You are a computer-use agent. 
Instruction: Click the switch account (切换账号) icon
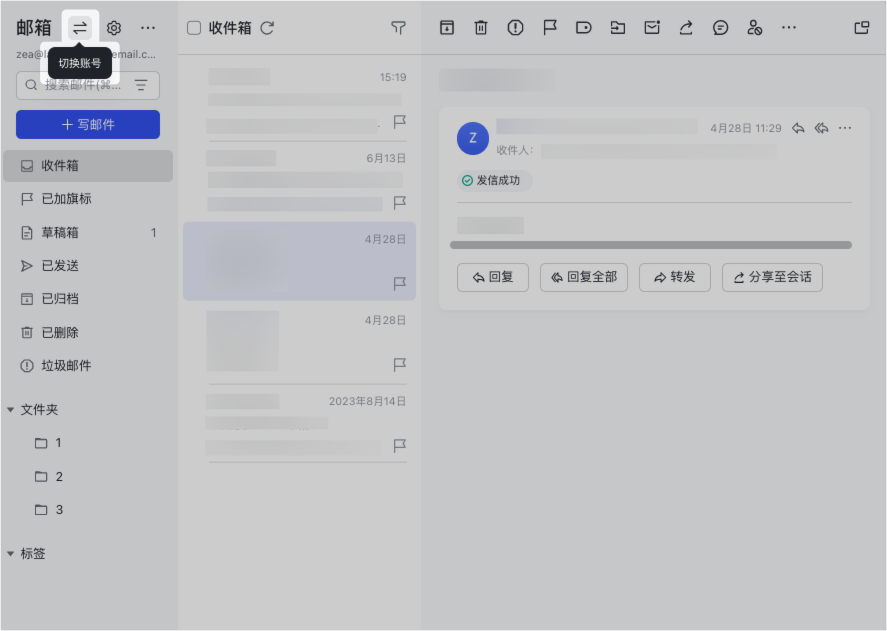click(x=80, y=28)
